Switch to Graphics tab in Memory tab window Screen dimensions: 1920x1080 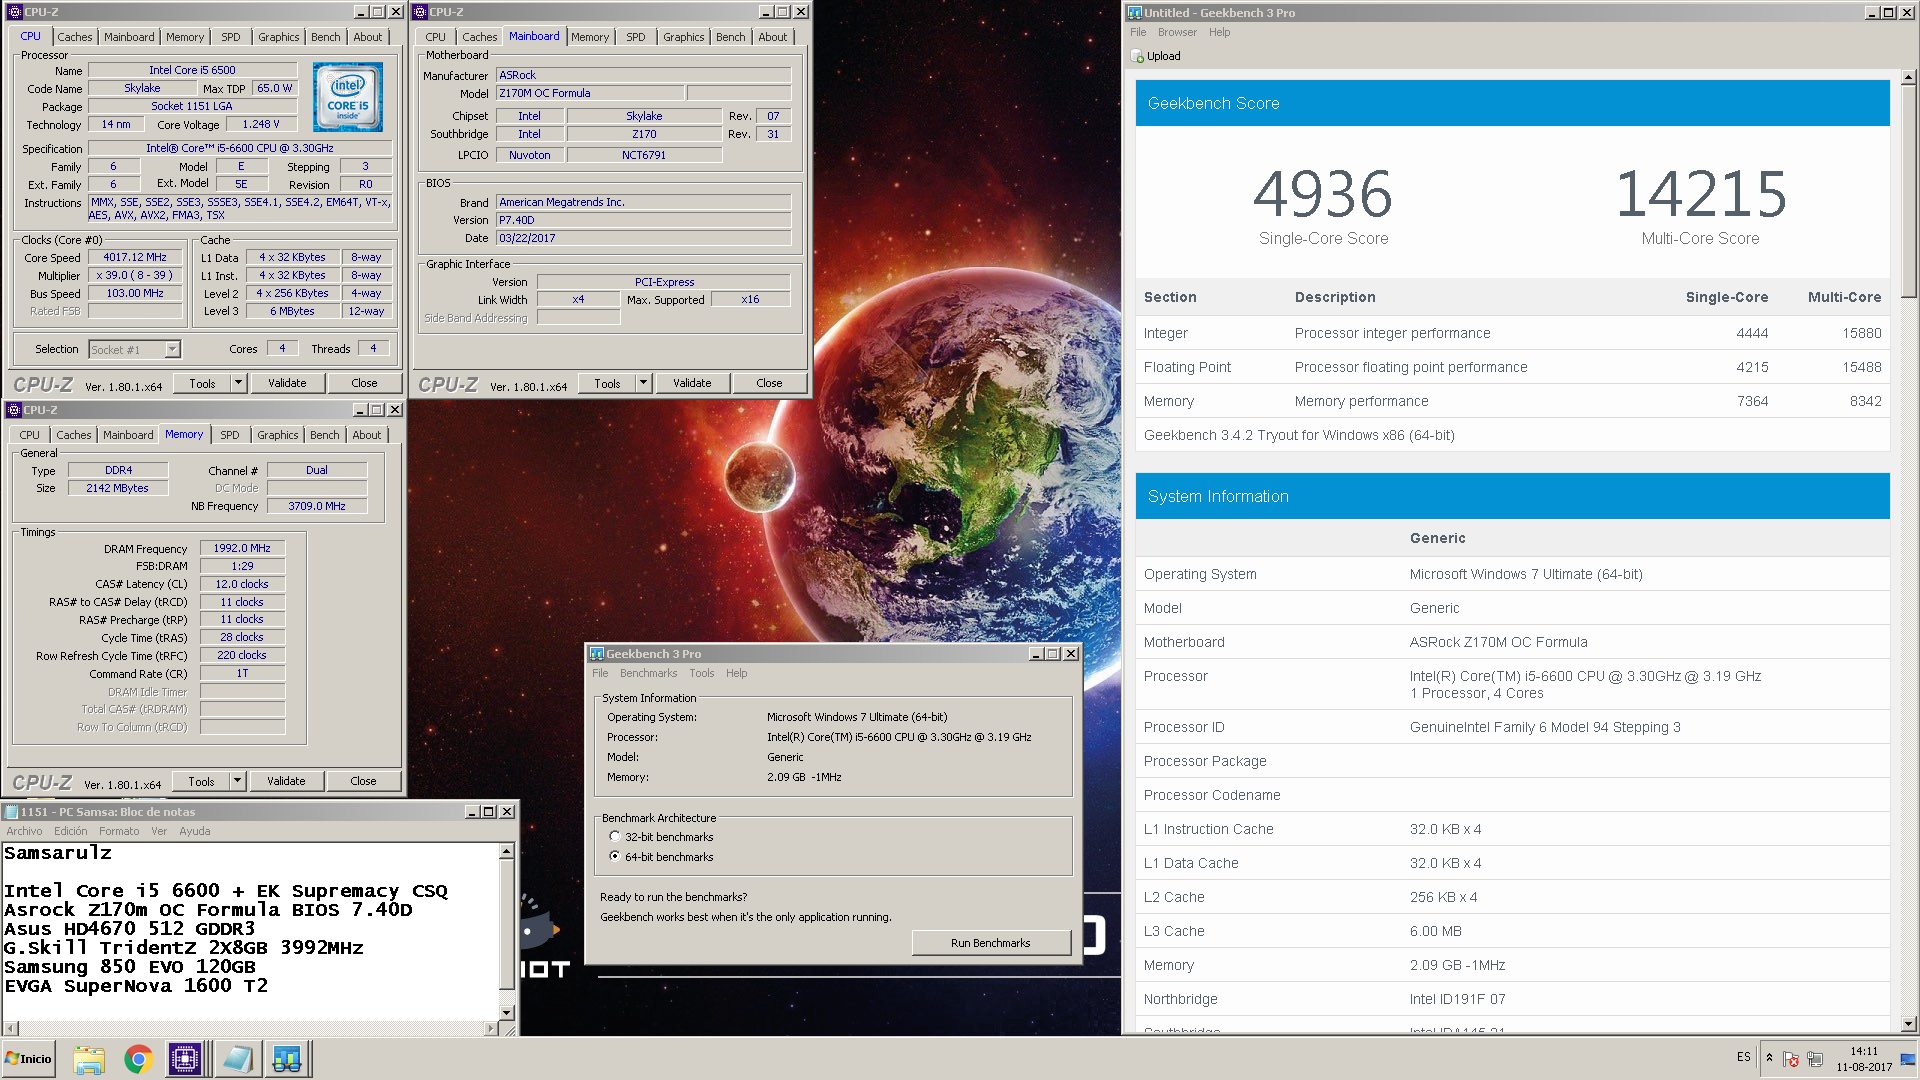click(278, 435)
